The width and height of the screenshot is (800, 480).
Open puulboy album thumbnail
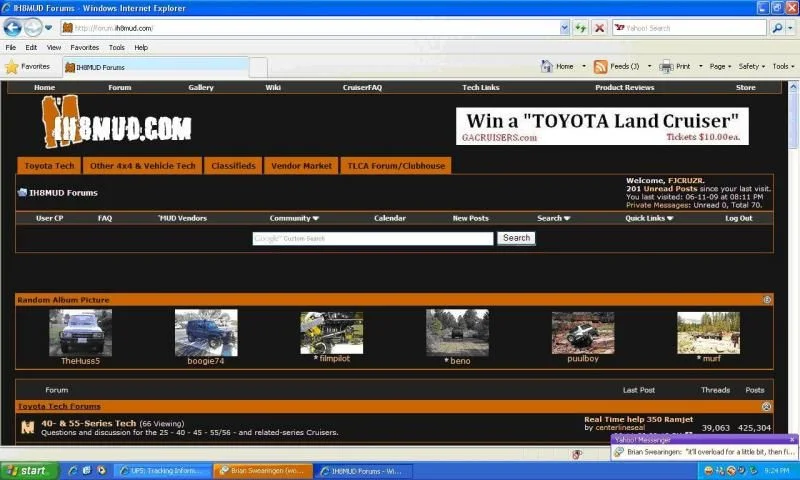(x=583, y=333)
